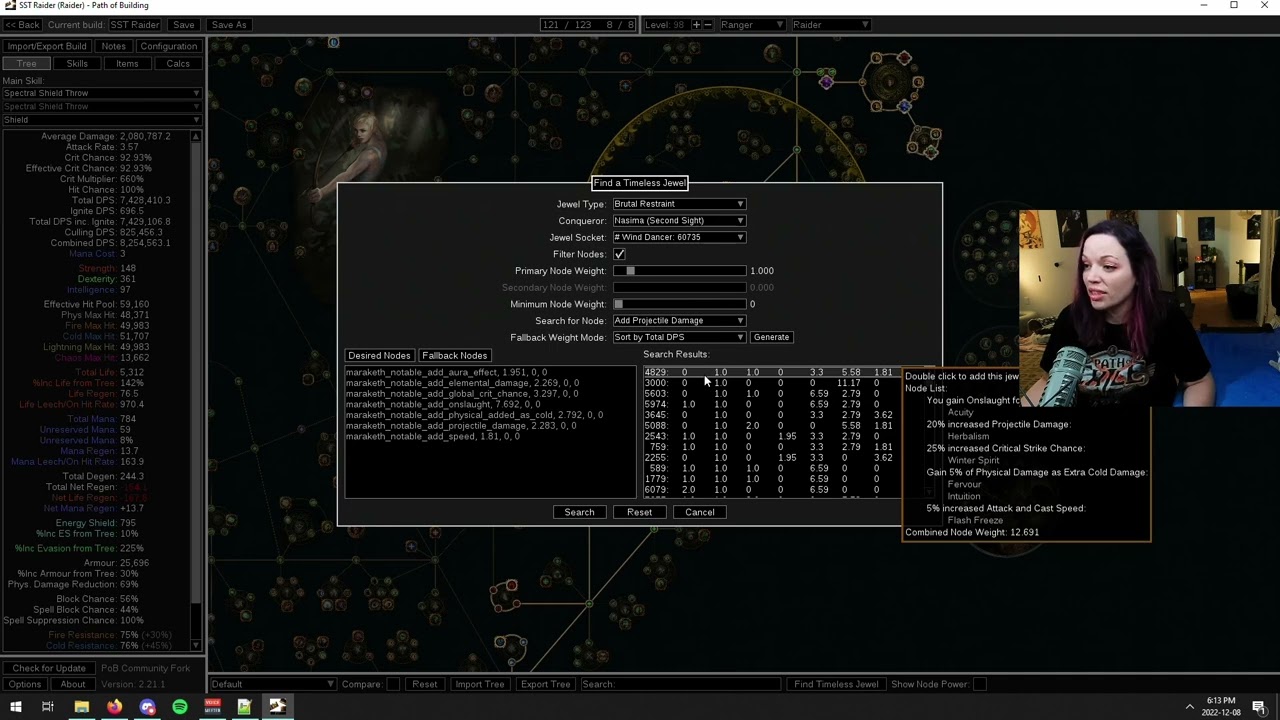The image size is (1280, 720).
Task: Open the Jewel Socket dropdown
Action: [679, 237]
